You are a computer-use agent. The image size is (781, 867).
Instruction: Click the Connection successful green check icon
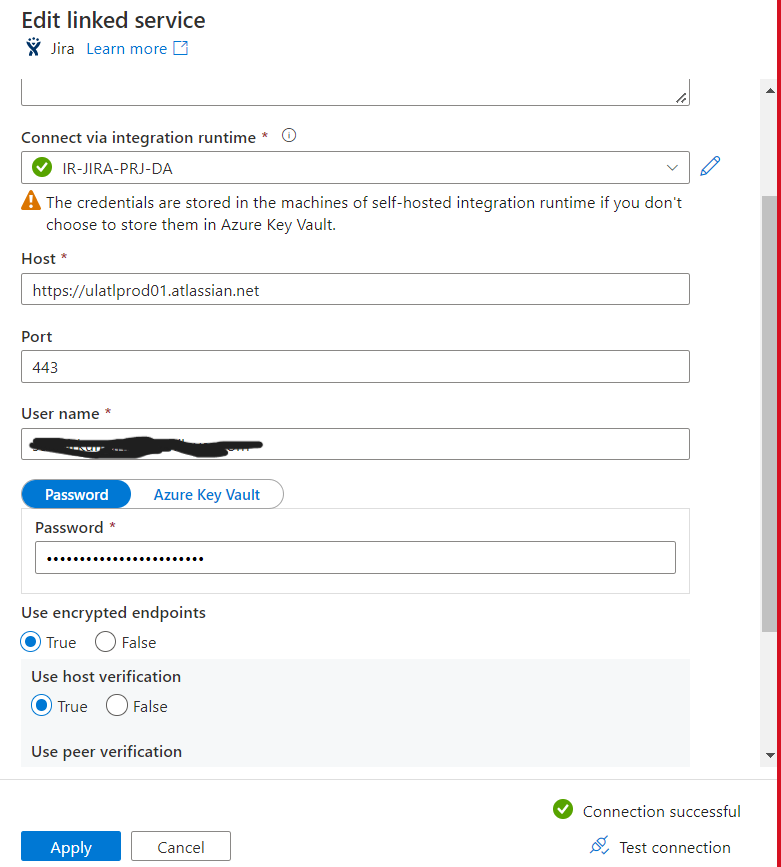pyautogui.click(x=563, y=809)
